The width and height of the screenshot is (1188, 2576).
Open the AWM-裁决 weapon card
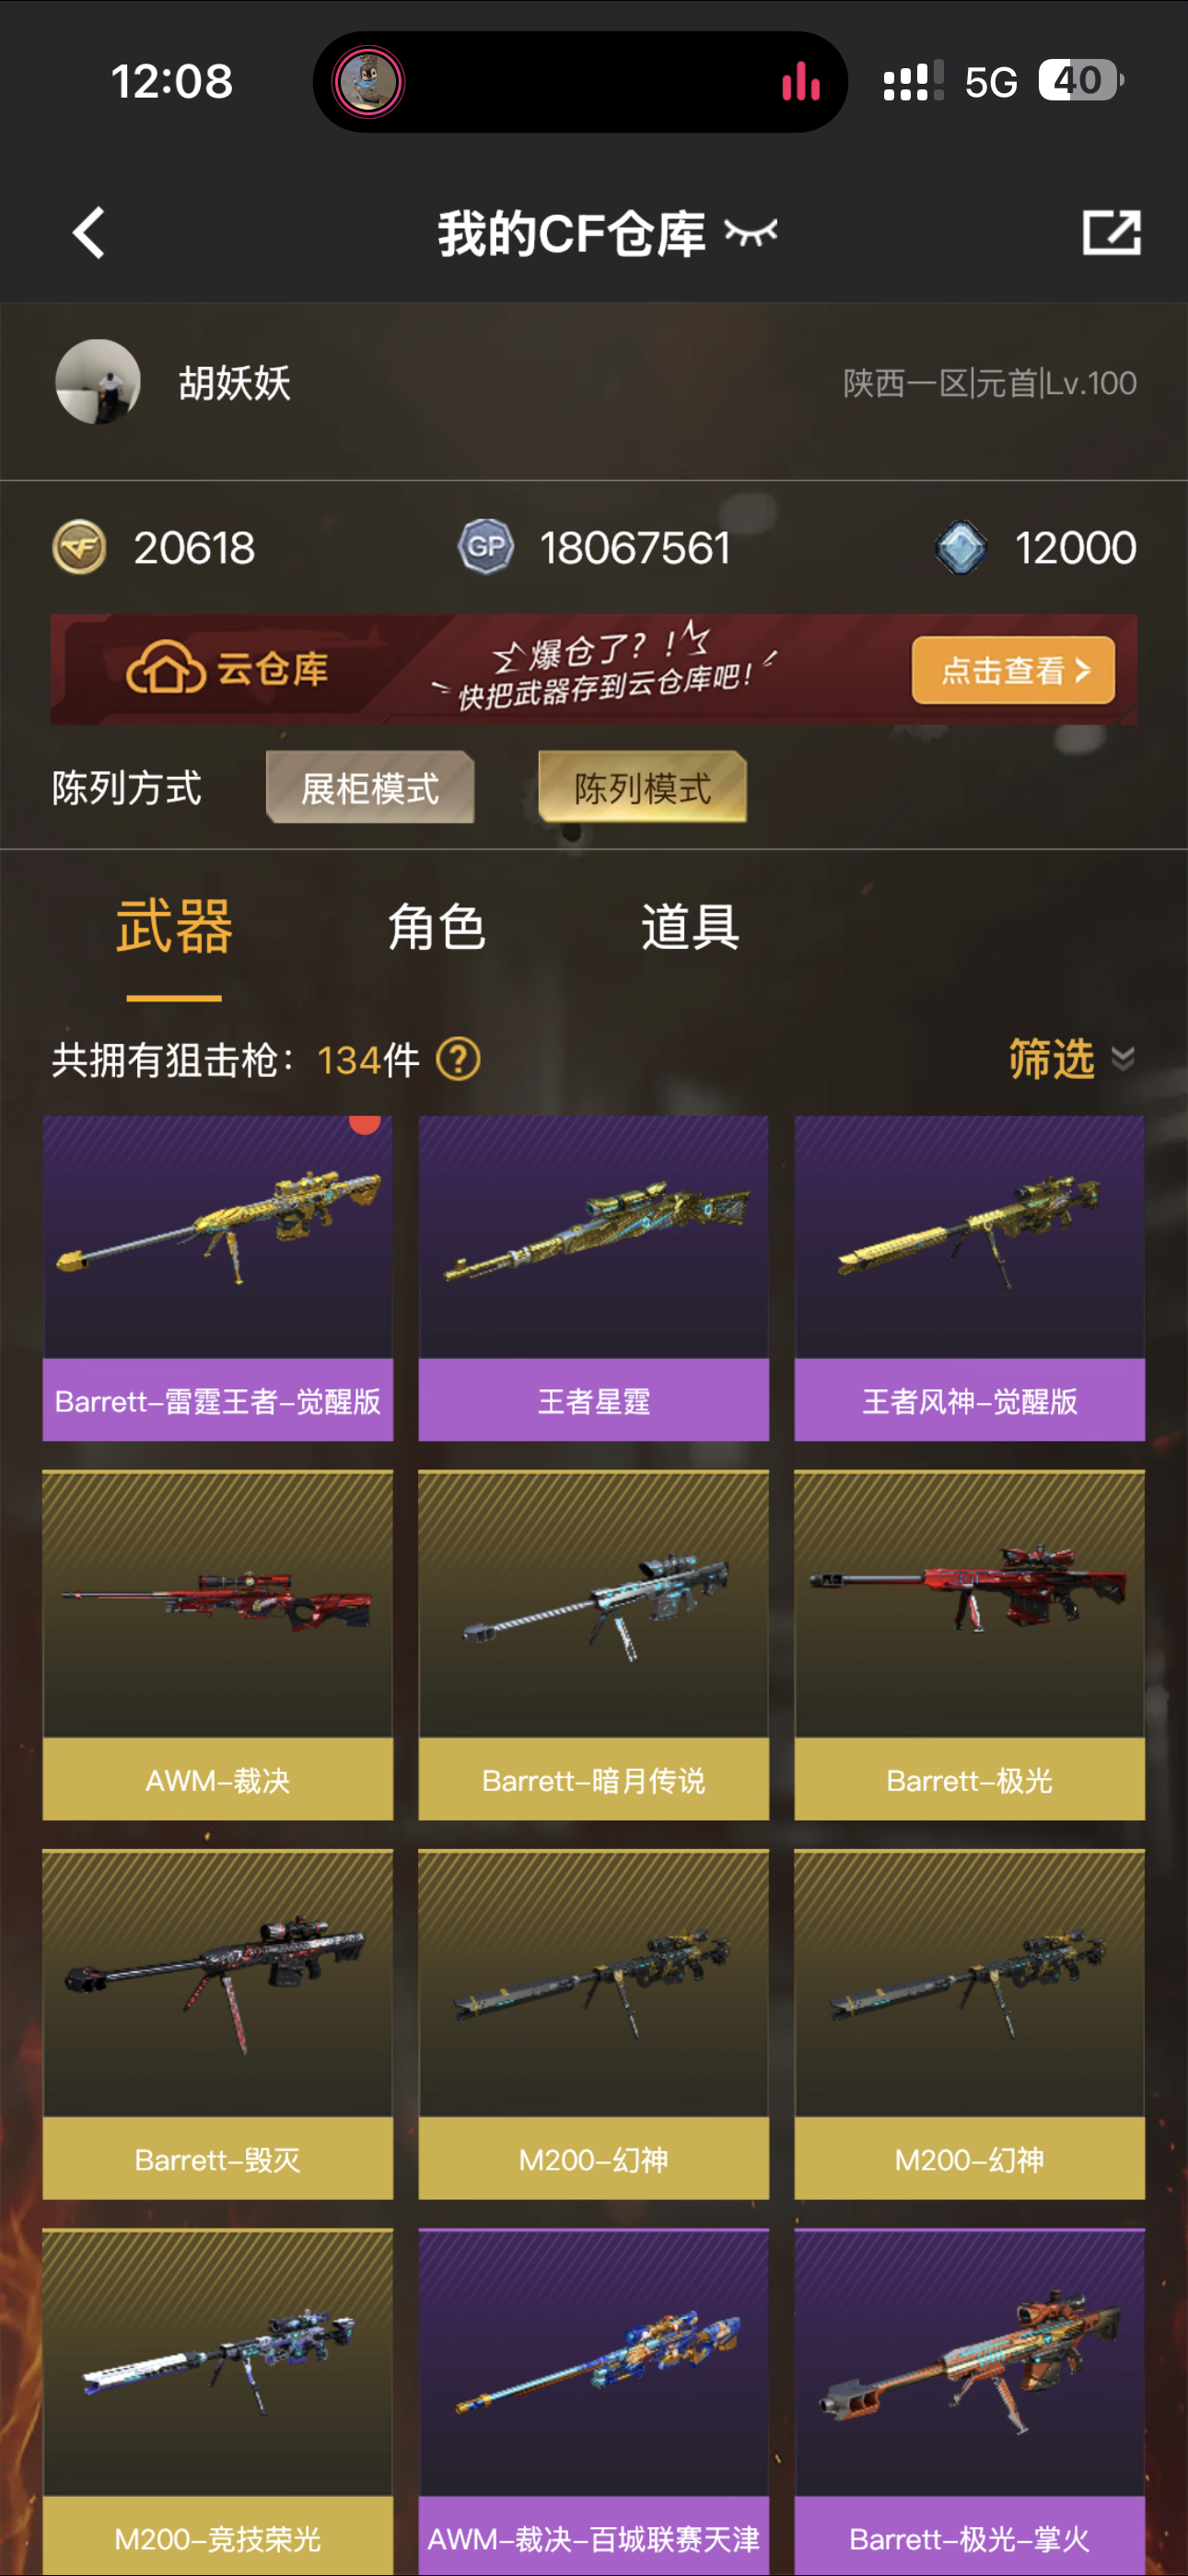(218, 1644)
